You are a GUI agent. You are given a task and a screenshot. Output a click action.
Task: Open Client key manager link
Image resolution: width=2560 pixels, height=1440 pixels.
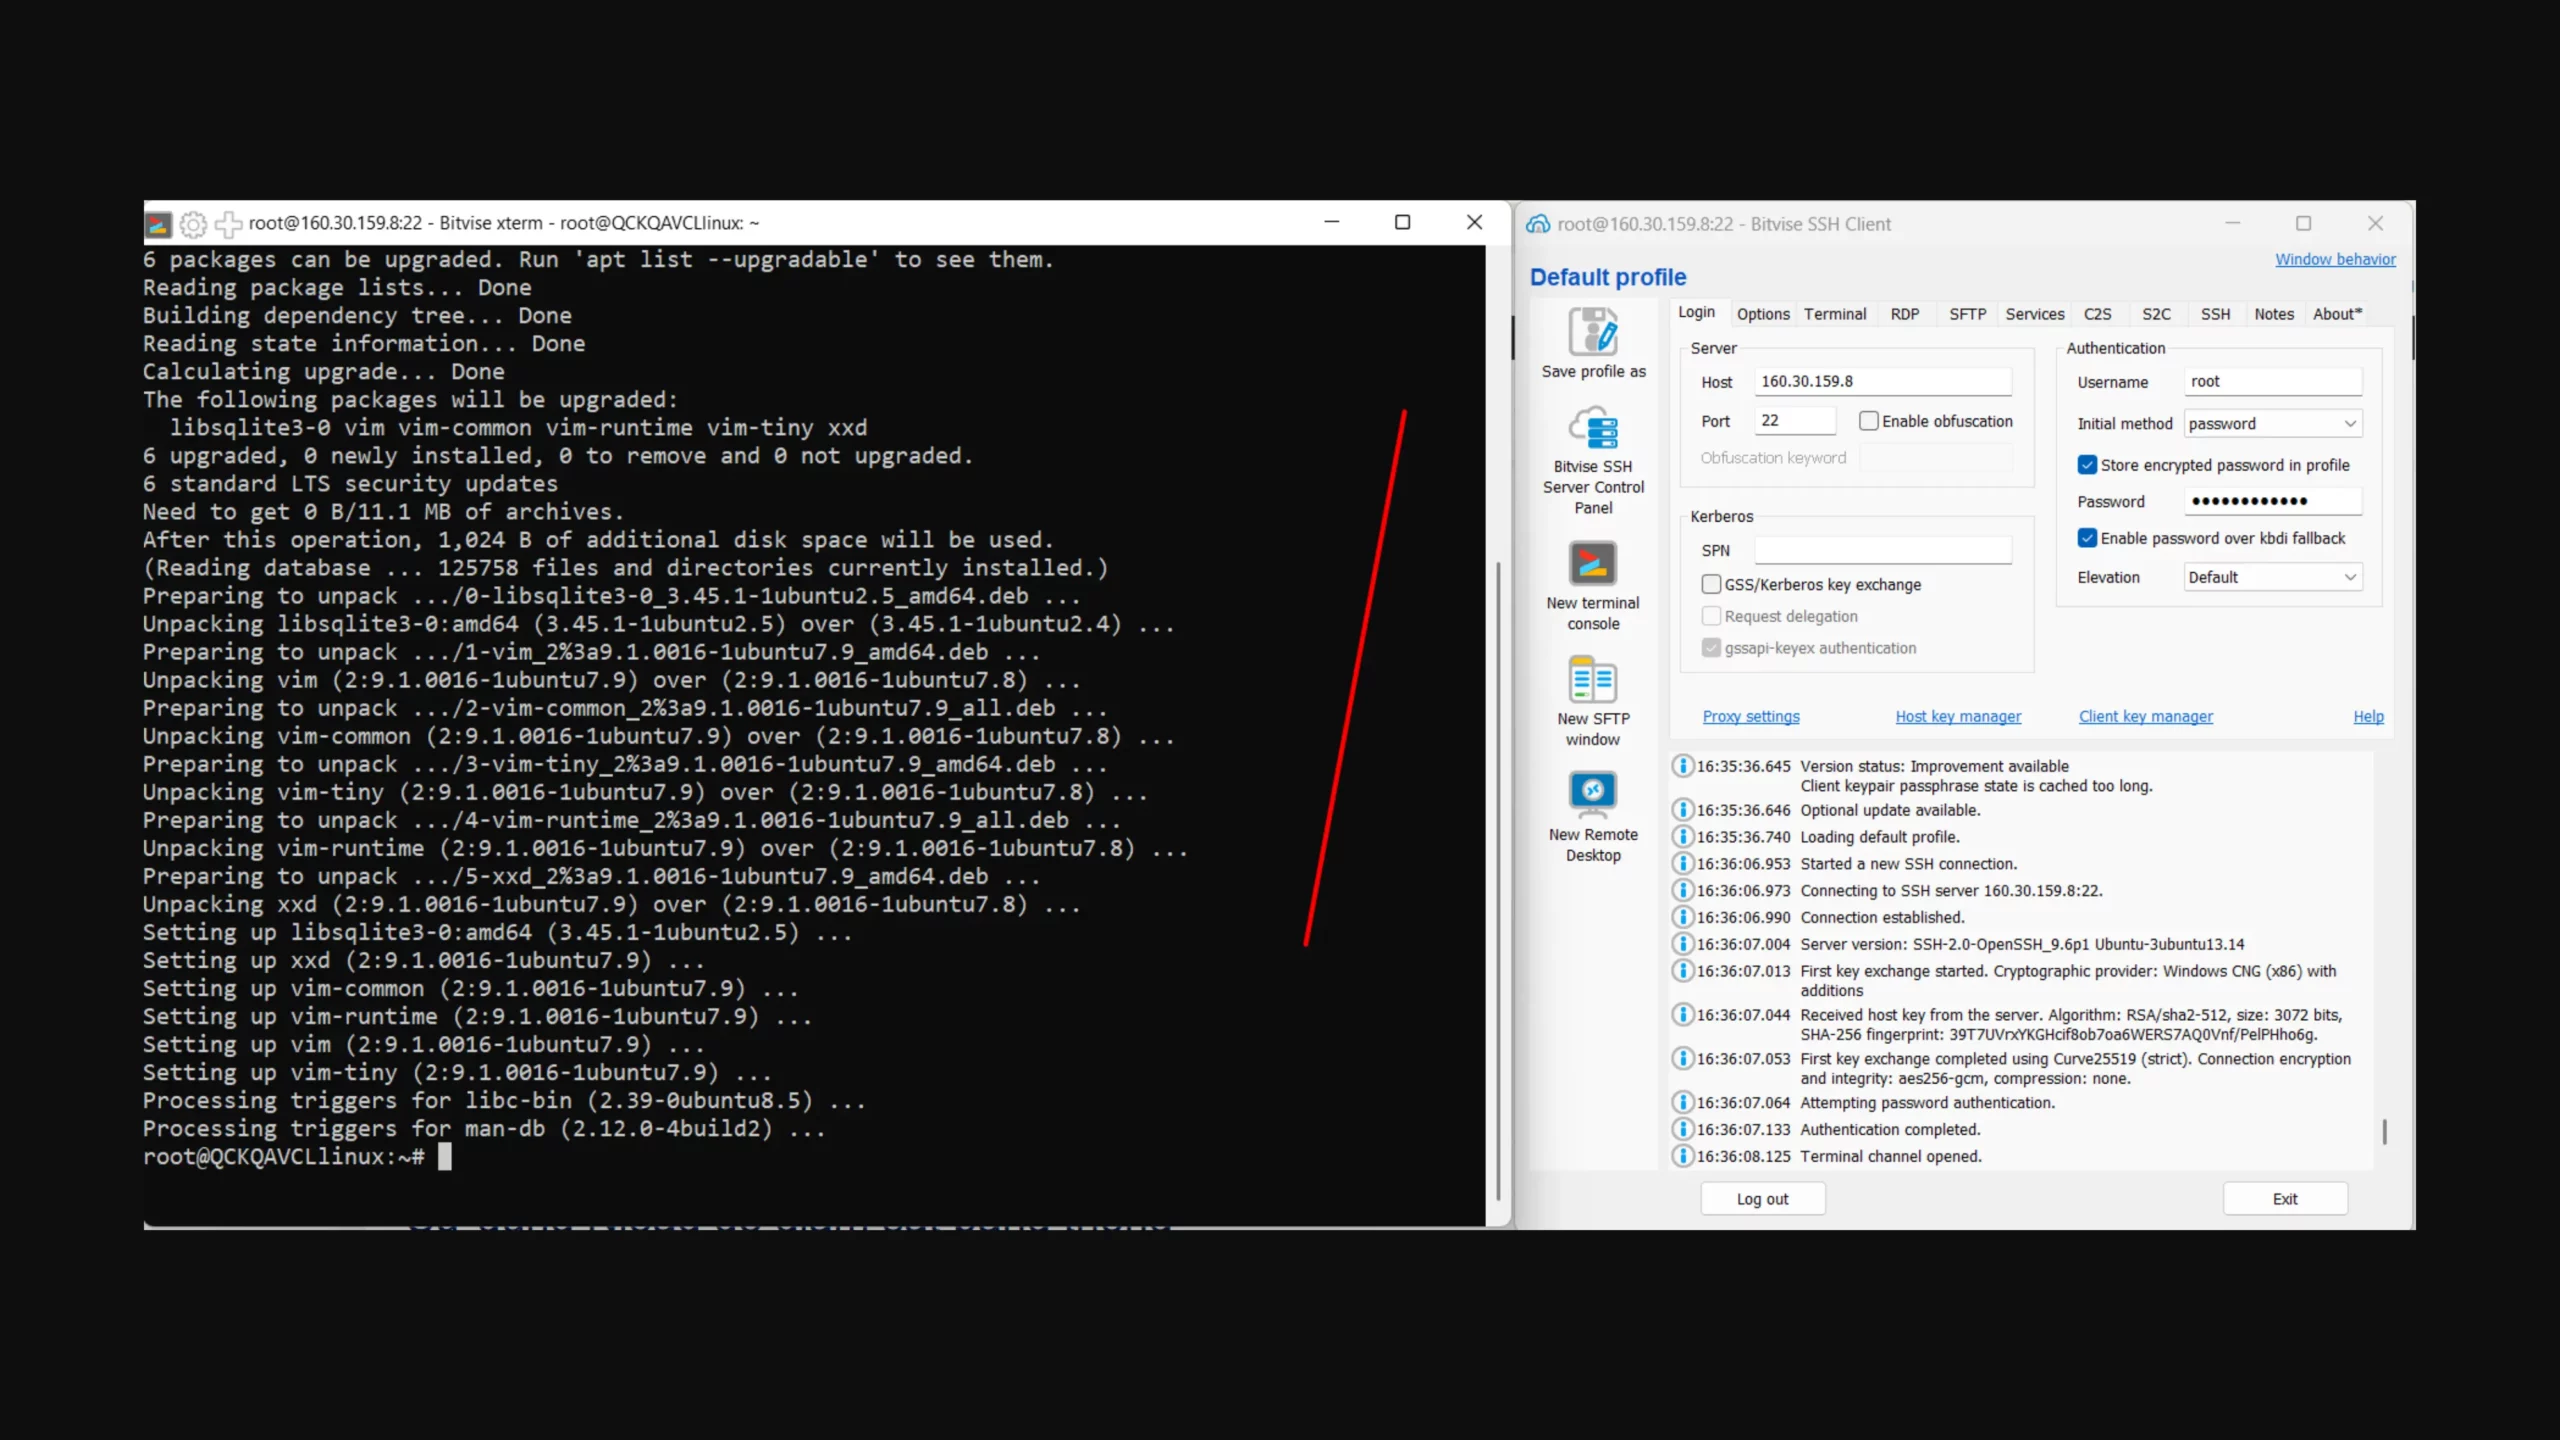2145,717
